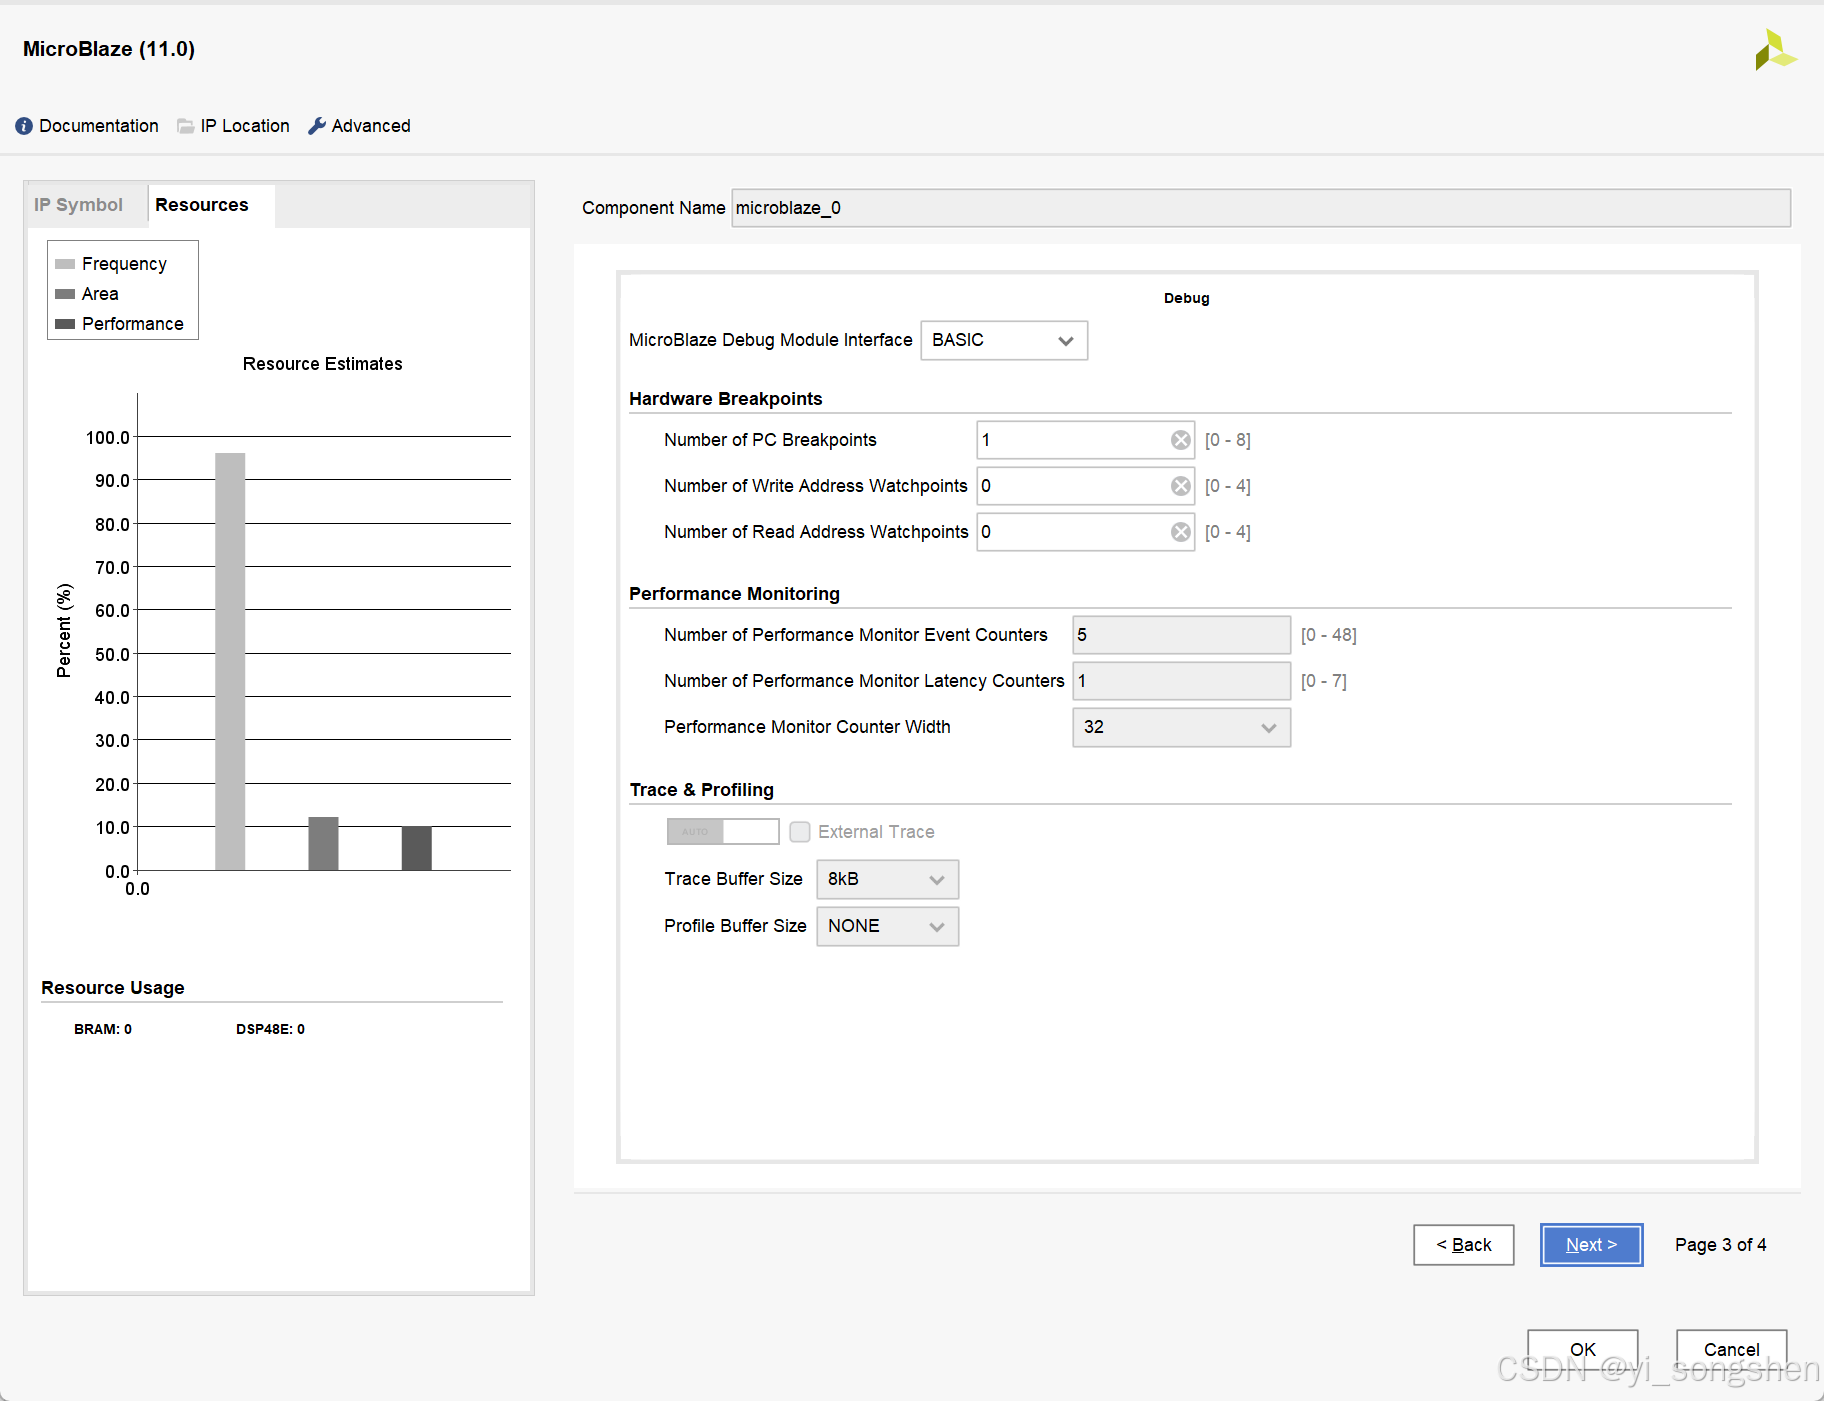1824x1401 pixels.
Task: Click Next to go to page 4
Action: pos(1592,1245)
